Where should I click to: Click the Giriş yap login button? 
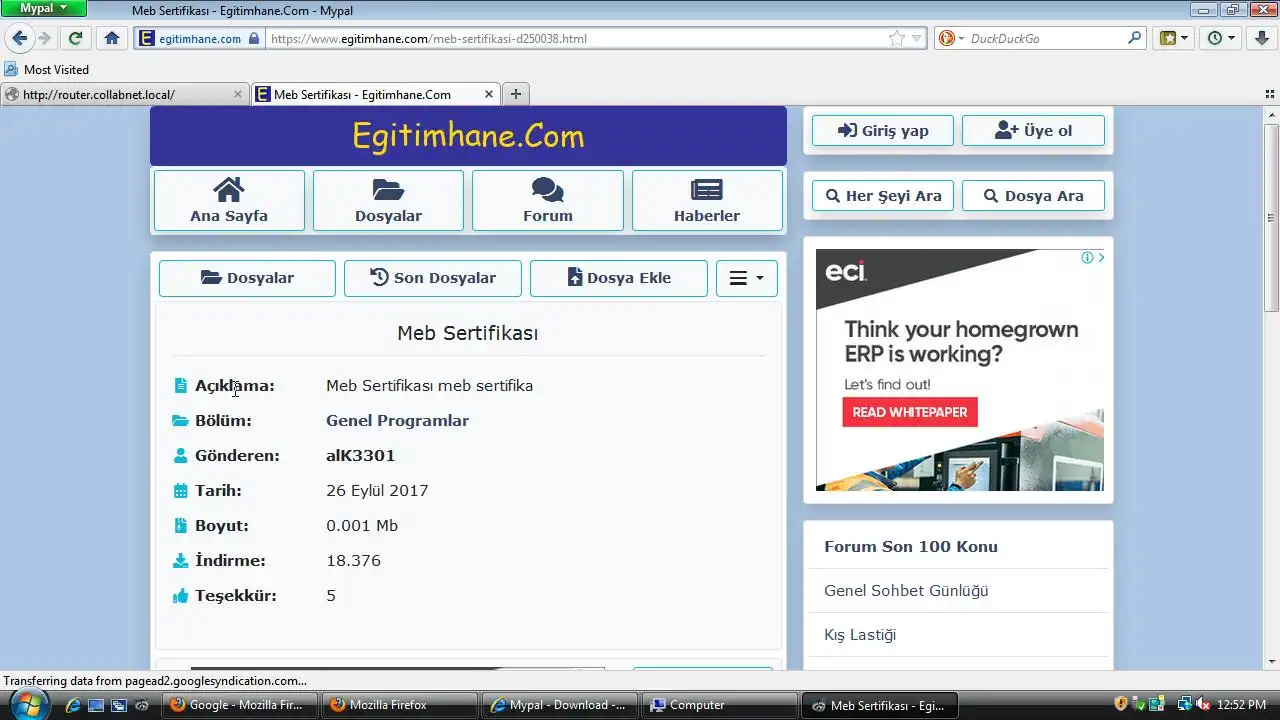(x=883, y=131)
